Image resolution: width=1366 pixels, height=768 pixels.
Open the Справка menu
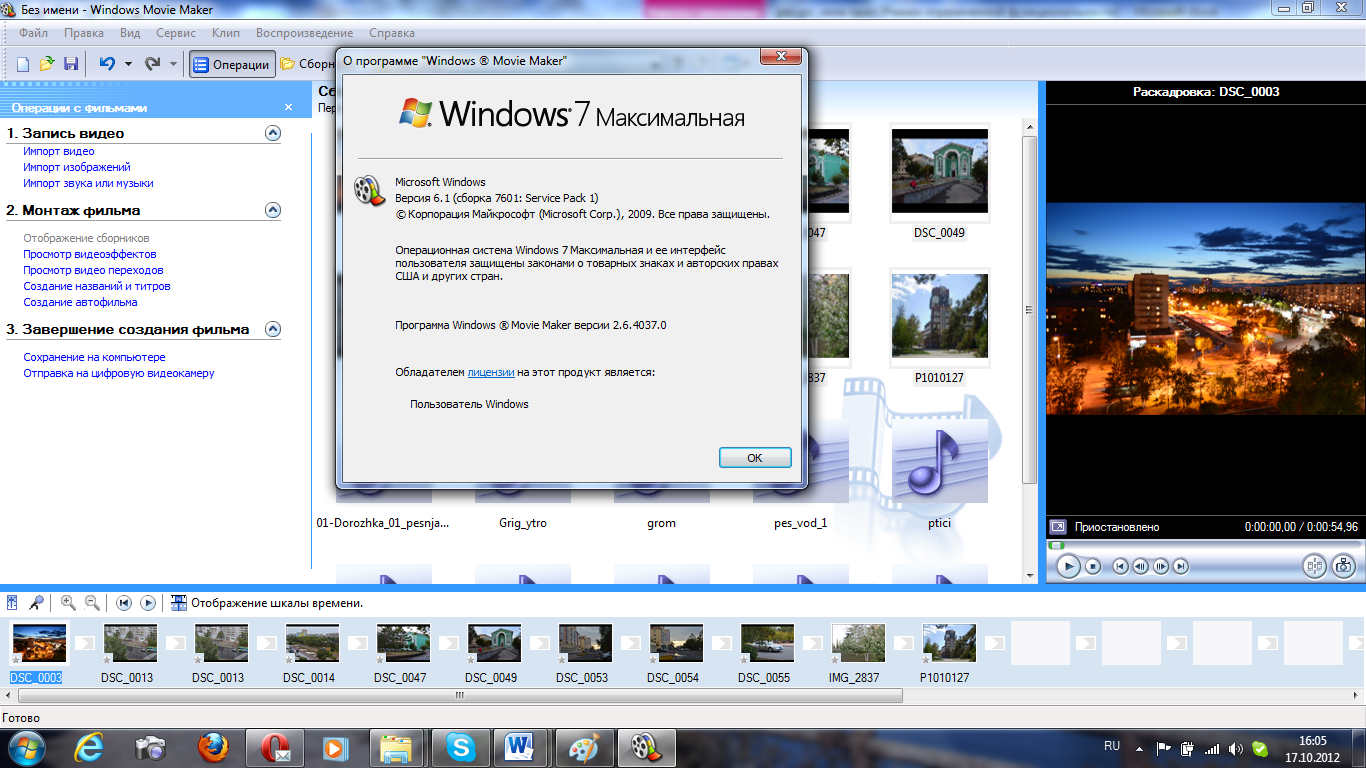tap(392, 33)
